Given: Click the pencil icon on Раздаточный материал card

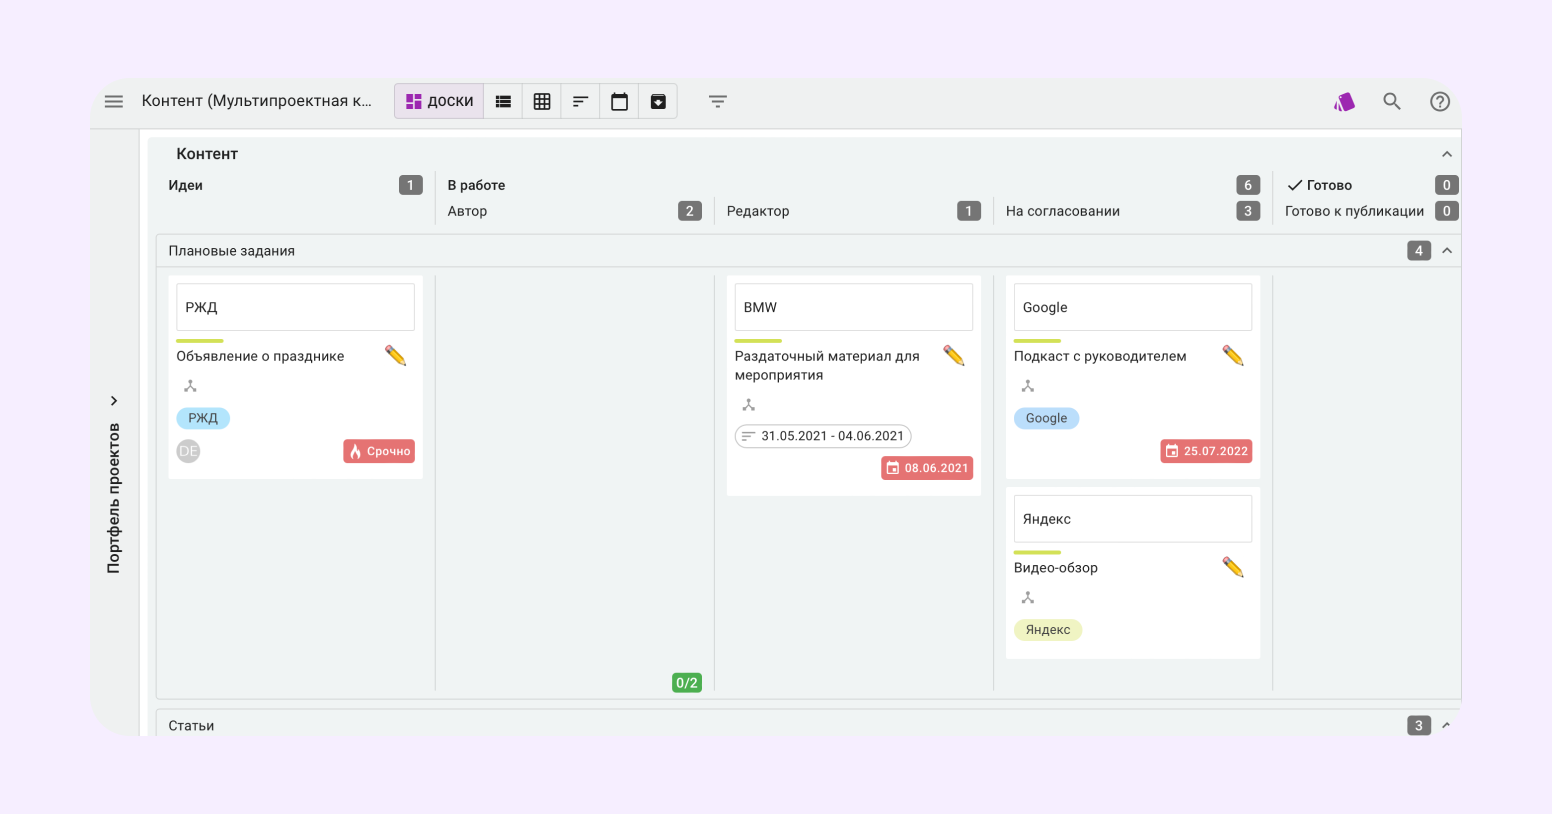Looking at the screenshot, I should [954, 356].
